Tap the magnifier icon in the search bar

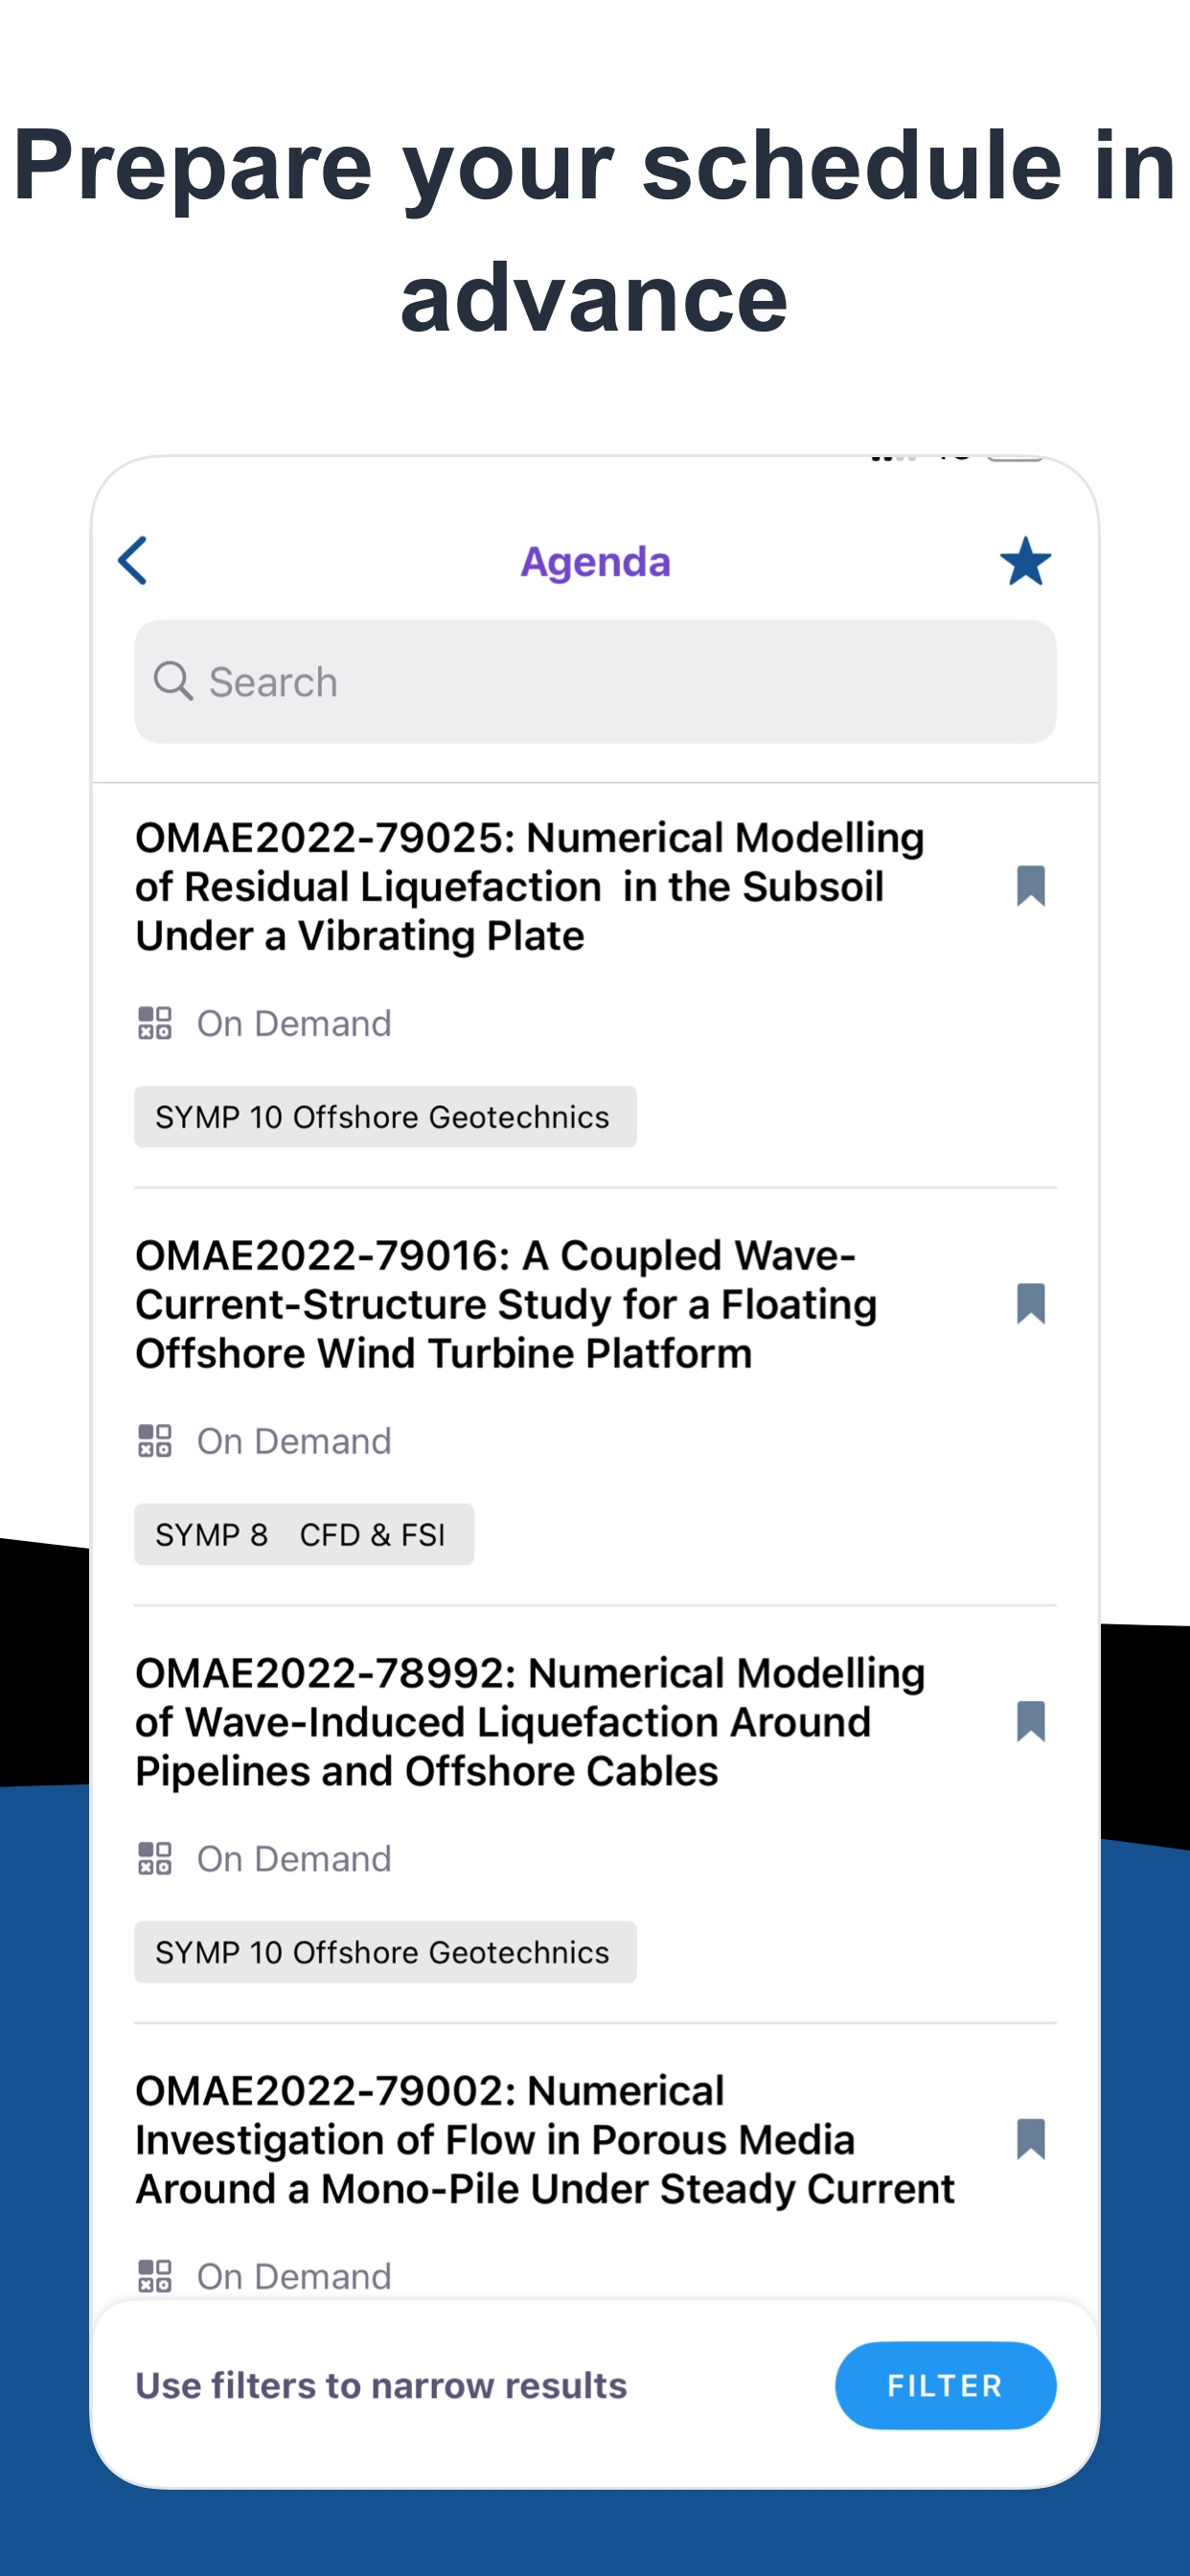[x=173, y=681]
